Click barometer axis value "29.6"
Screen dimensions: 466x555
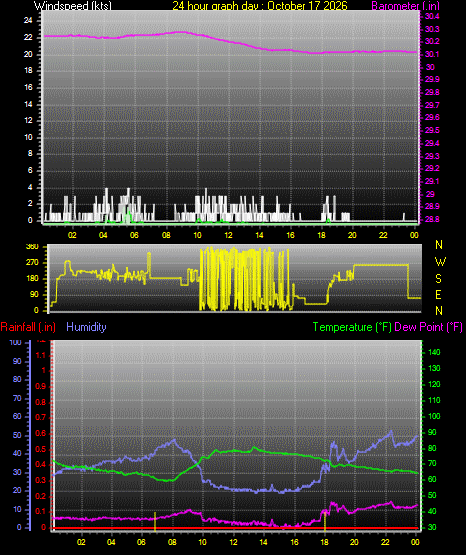432,118
